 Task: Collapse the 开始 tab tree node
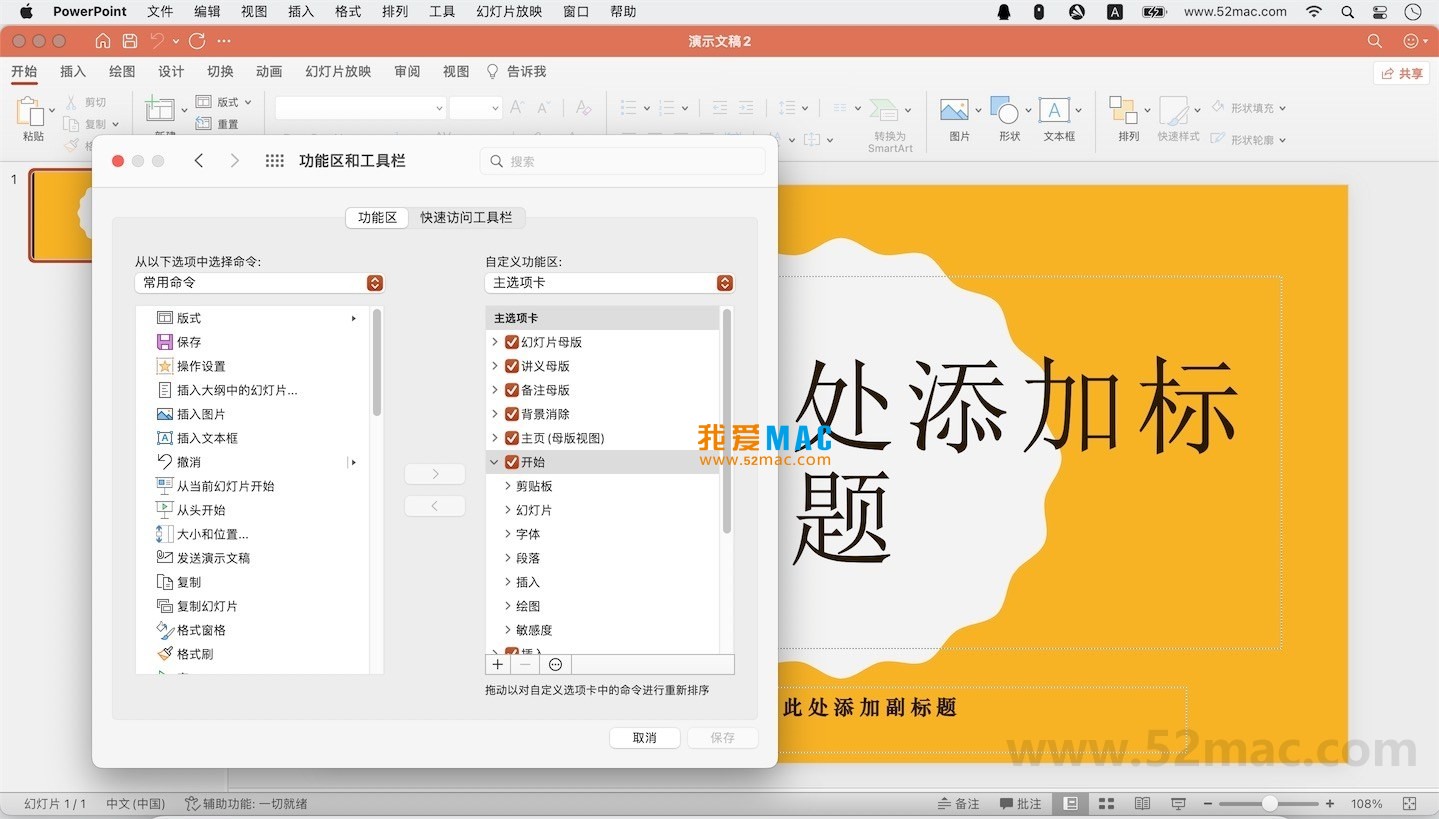point(494,462)
